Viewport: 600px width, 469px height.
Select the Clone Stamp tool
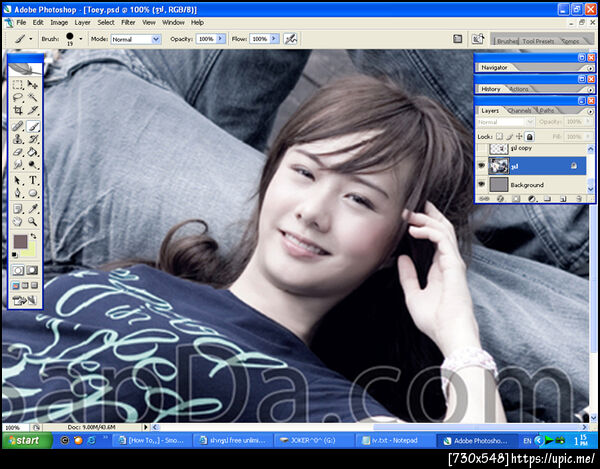pos(18,139)
